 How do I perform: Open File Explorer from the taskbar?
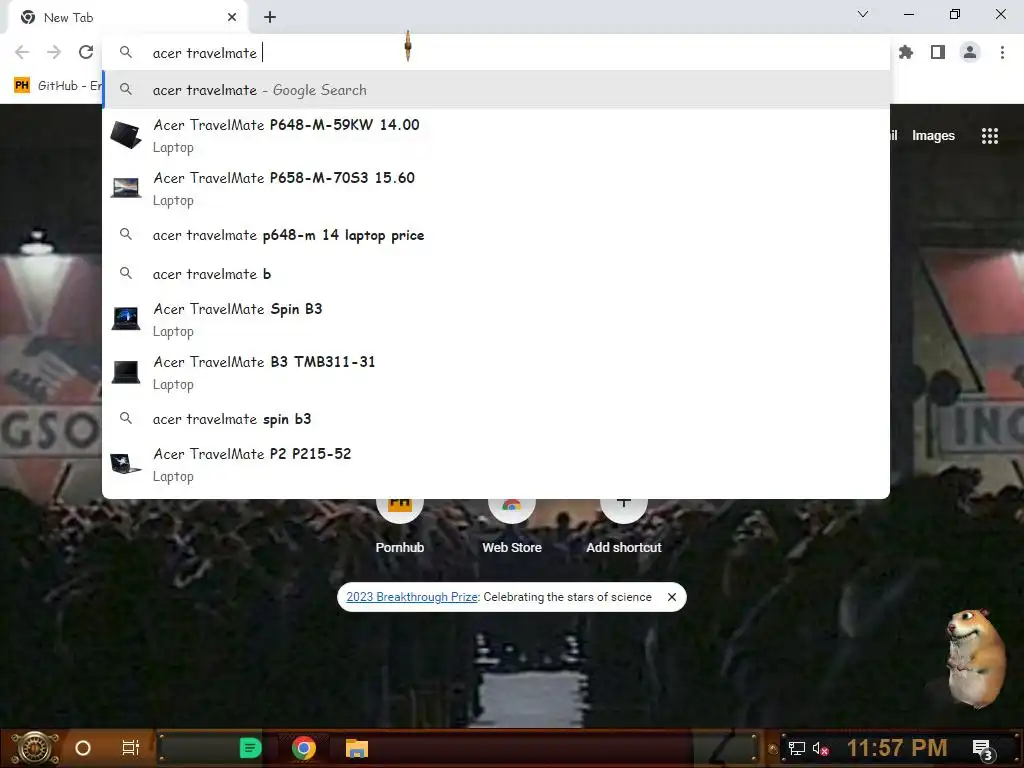pos(357,748)
